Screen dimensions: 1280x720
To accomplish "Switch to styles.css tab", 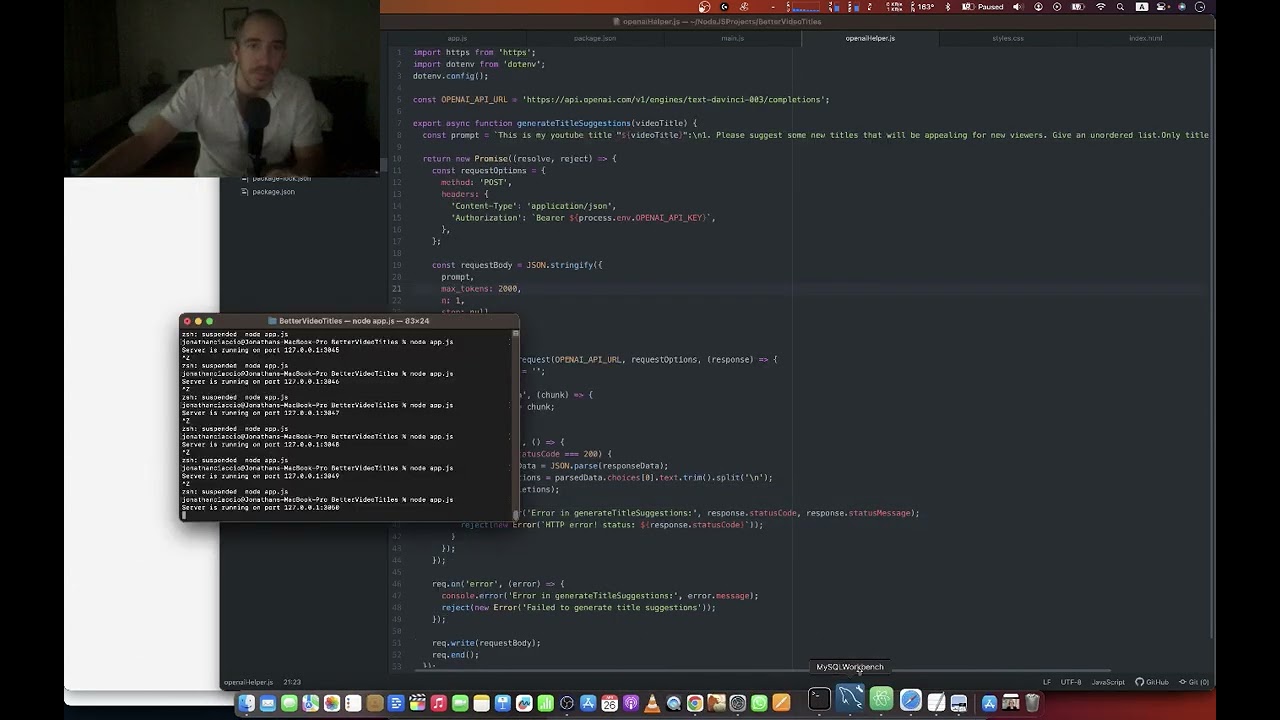I will click(1008, 38).
